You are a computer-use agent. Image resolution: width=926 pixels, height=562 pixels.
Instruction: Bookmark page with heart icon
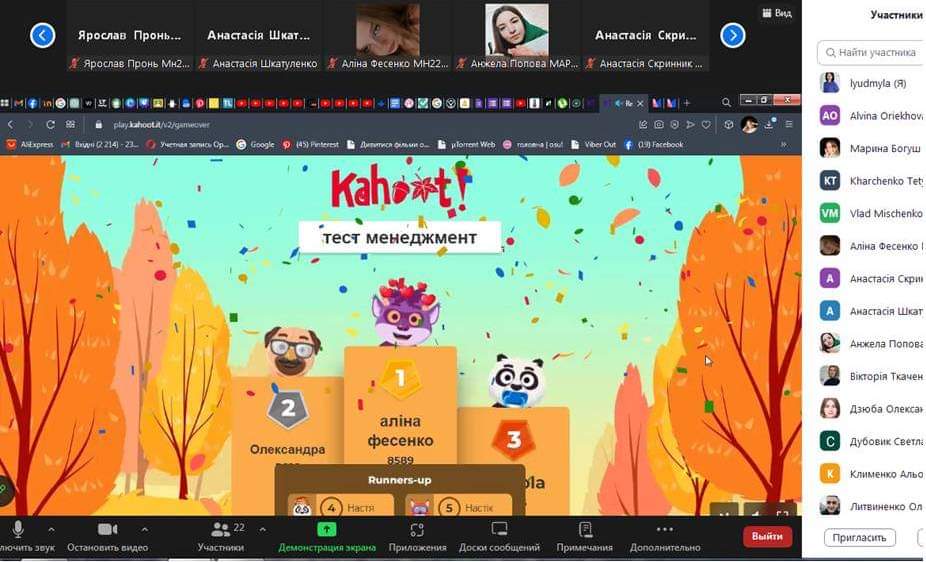click(x=706, y=125)
